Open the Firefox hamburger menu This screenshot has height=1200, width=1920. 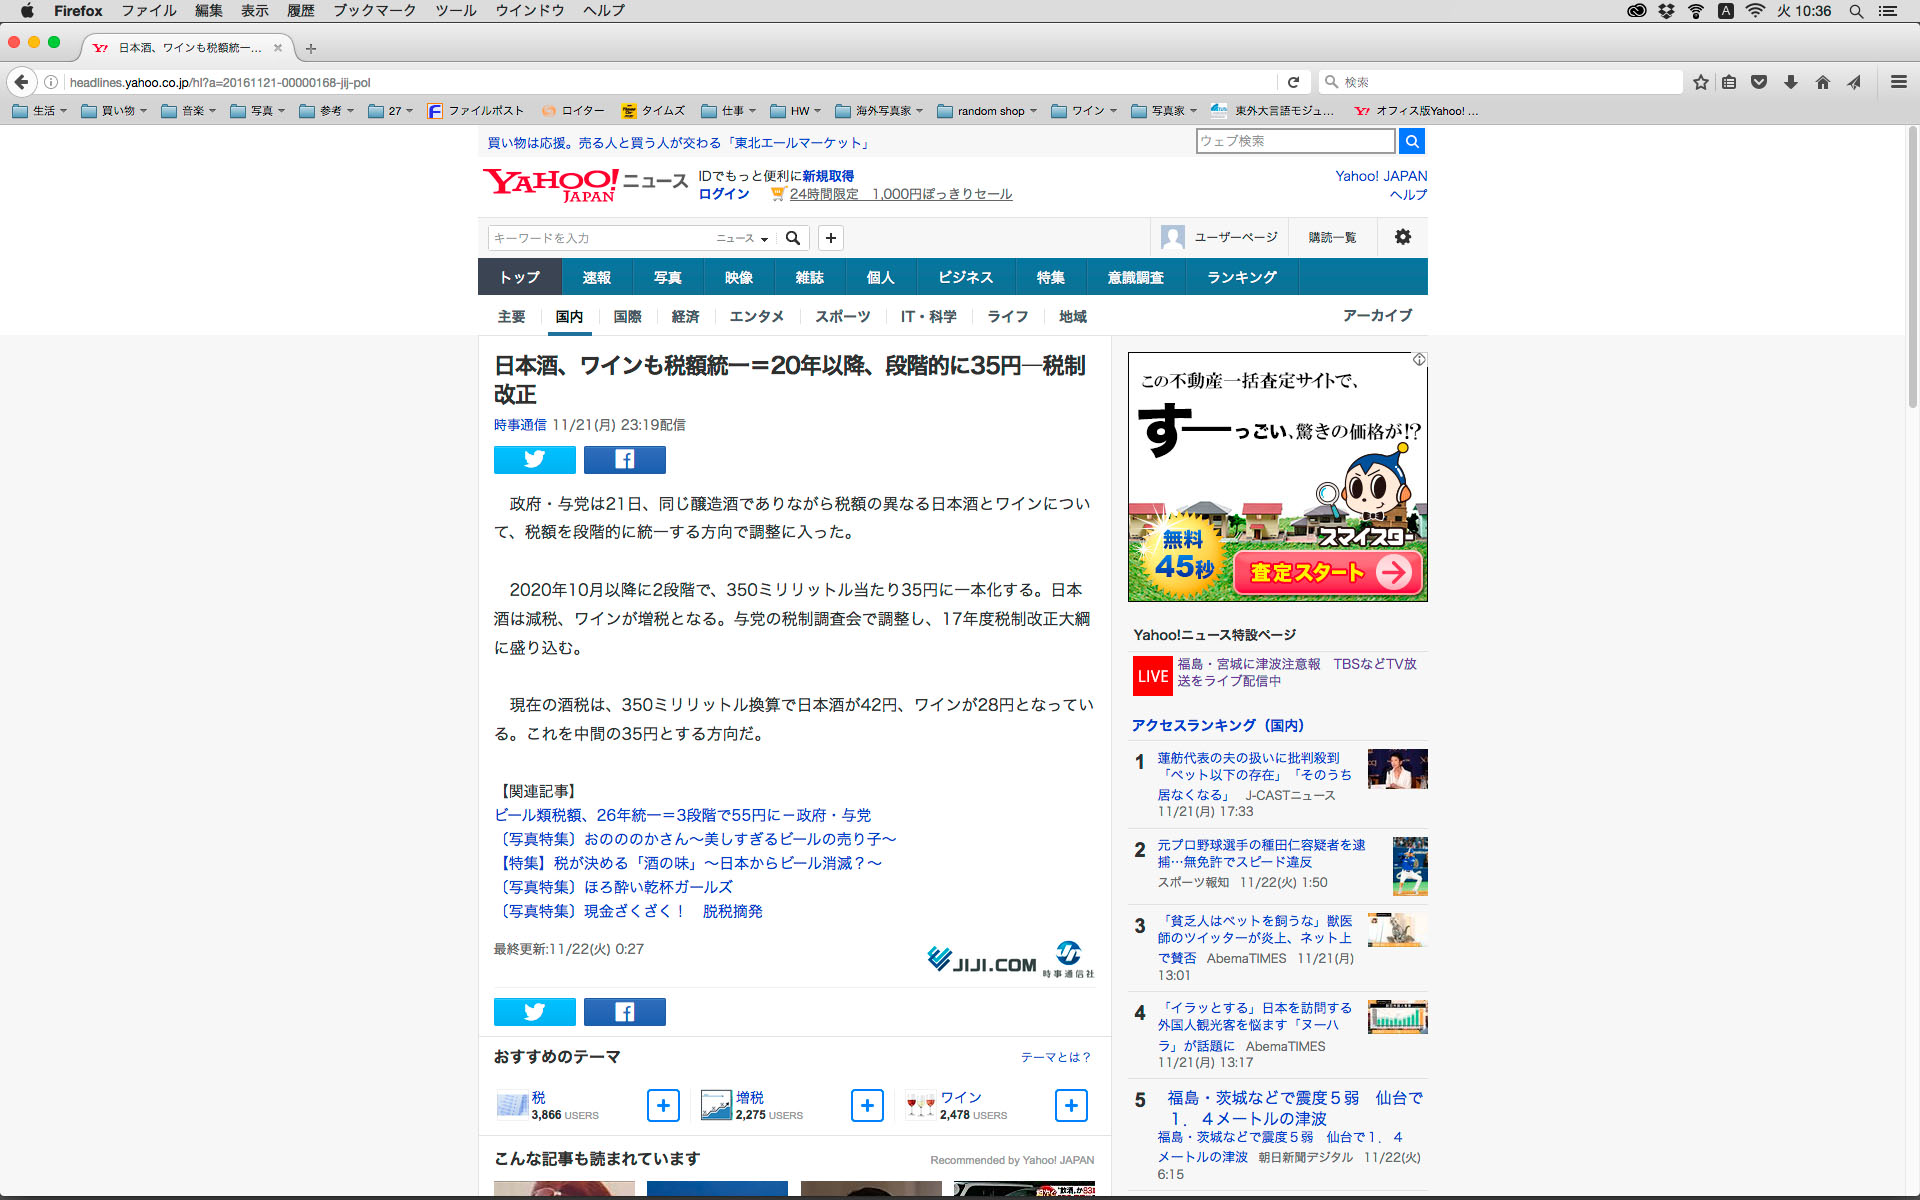(1898, 82)
